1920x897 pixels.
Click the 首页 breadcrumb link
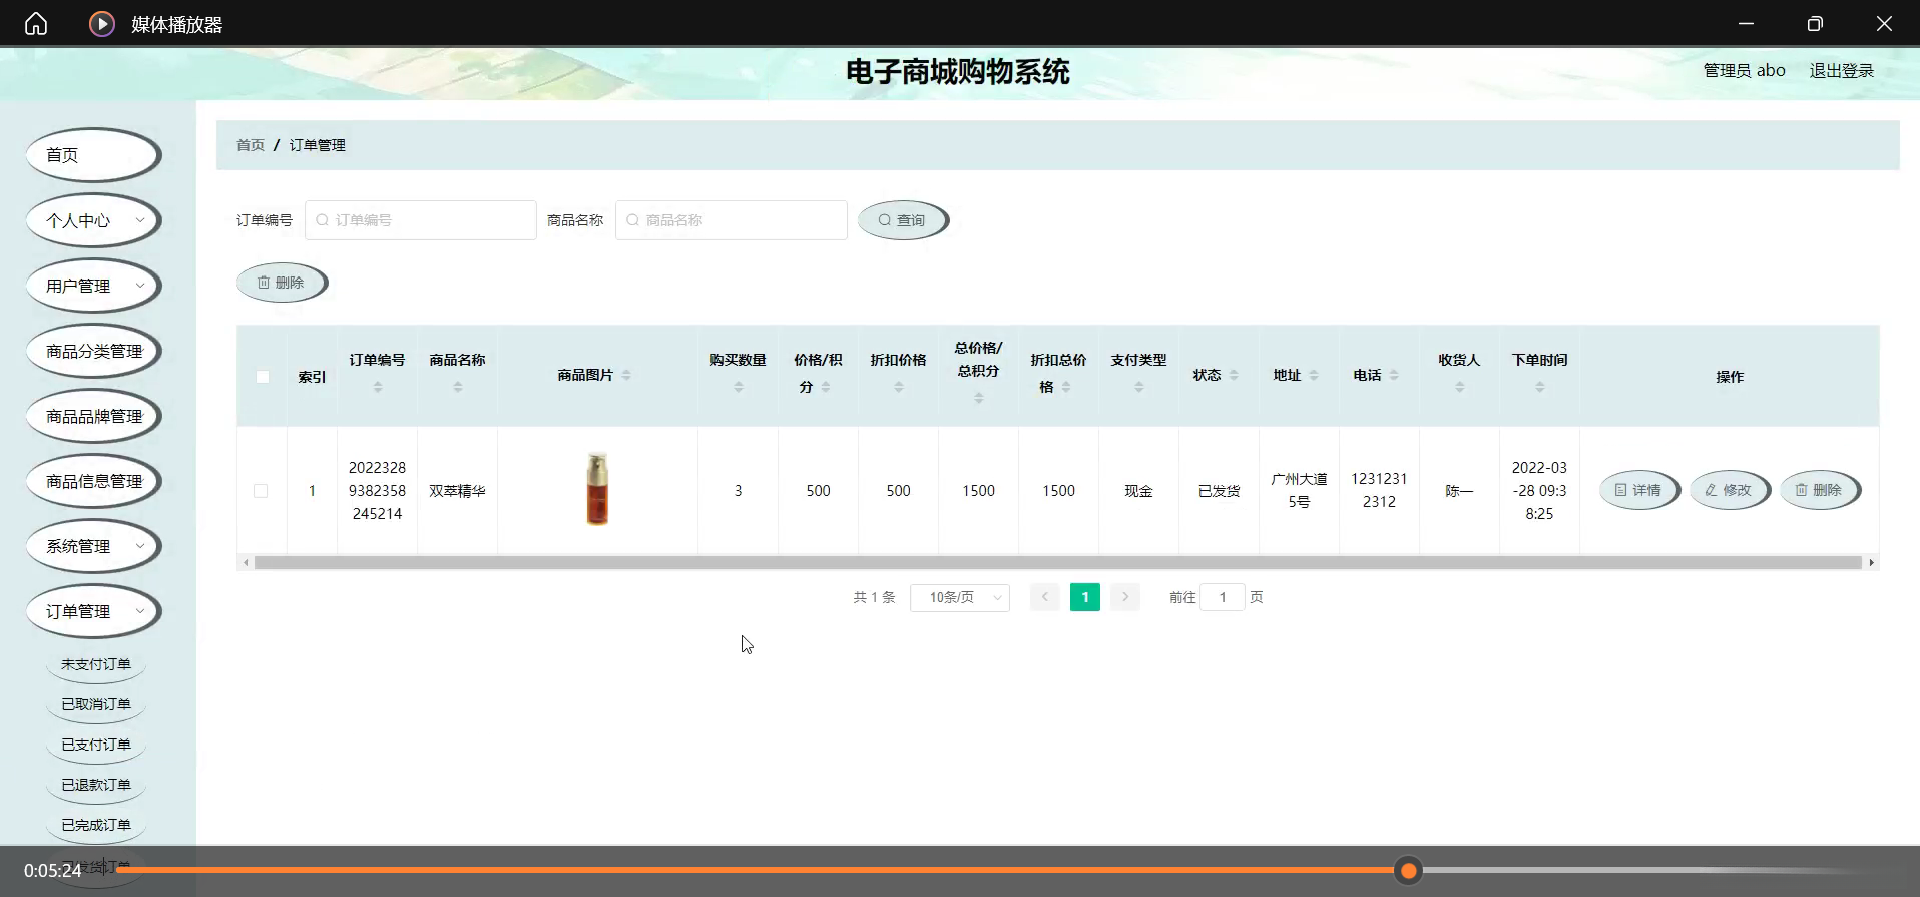tap(250, 145)
